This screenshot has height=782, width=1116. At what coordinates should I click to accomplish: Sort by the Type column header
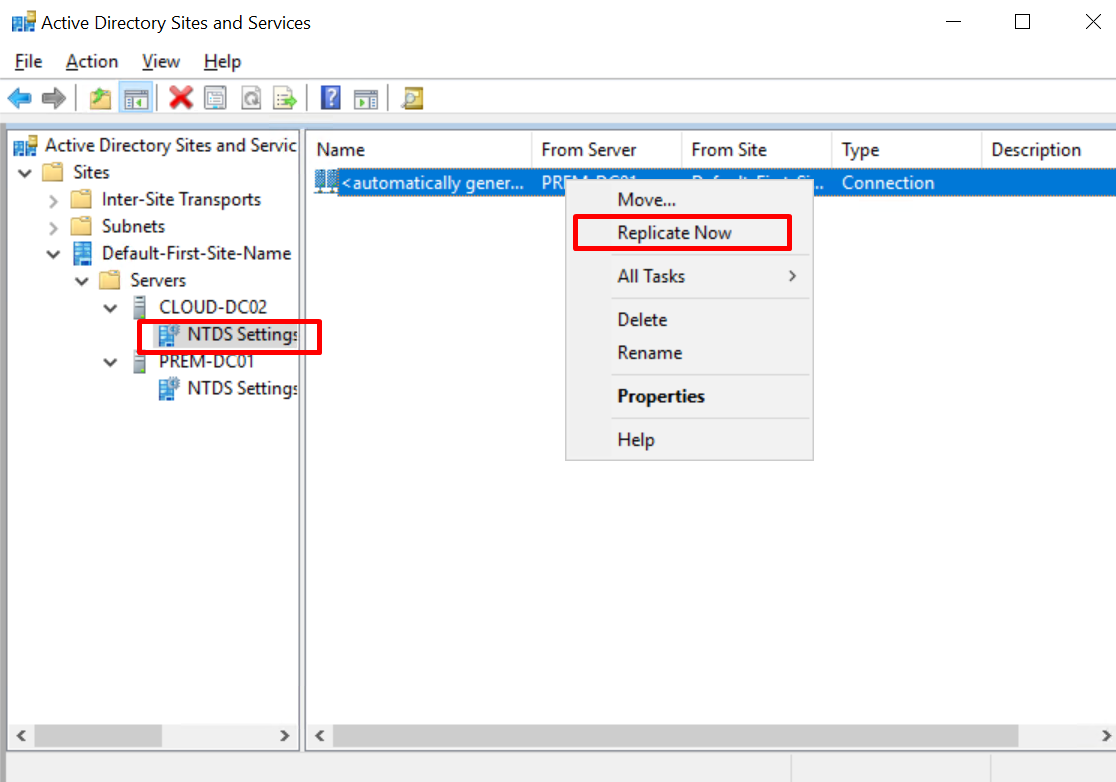pyautogui.click(x=907, y=149)
